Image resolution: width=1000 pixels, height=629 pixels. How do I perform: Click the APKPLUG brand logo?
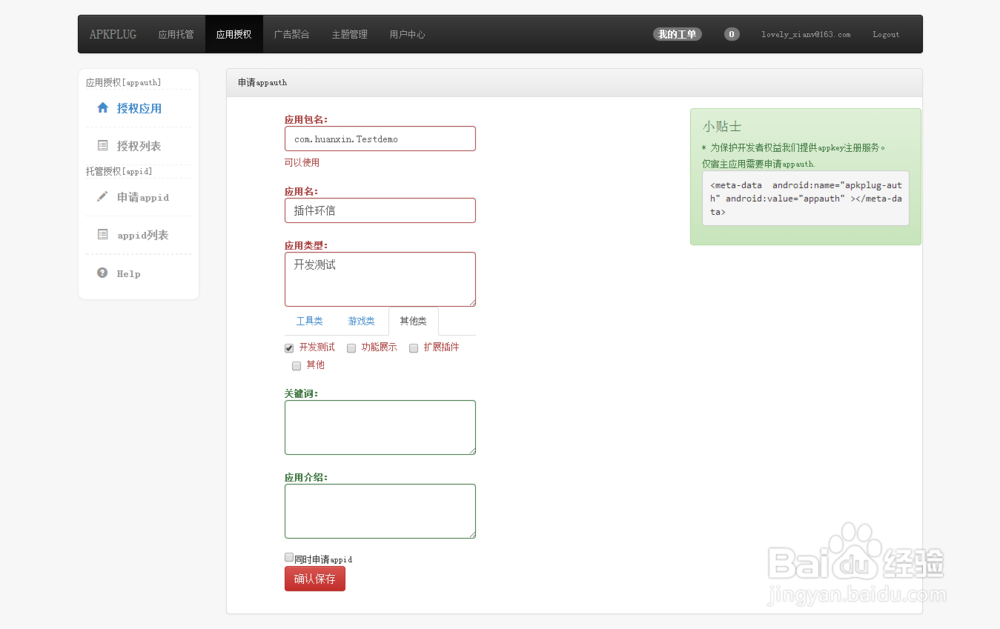[113, 34]
